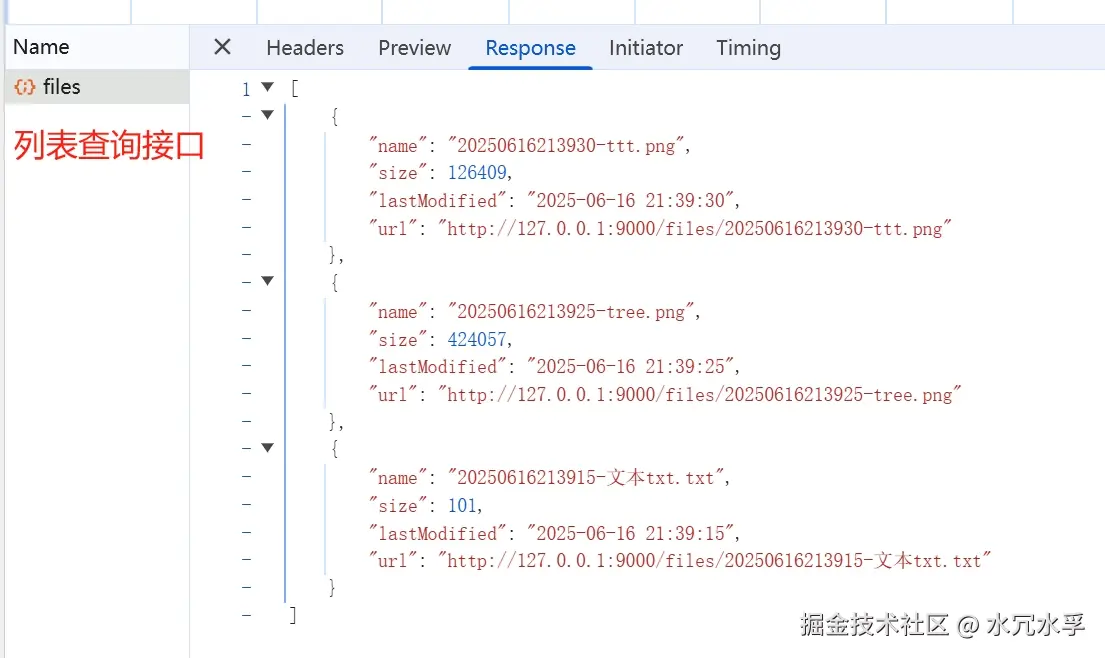Show the Timing tab
Screen dimensions: 1105x658
click(748, 48)
